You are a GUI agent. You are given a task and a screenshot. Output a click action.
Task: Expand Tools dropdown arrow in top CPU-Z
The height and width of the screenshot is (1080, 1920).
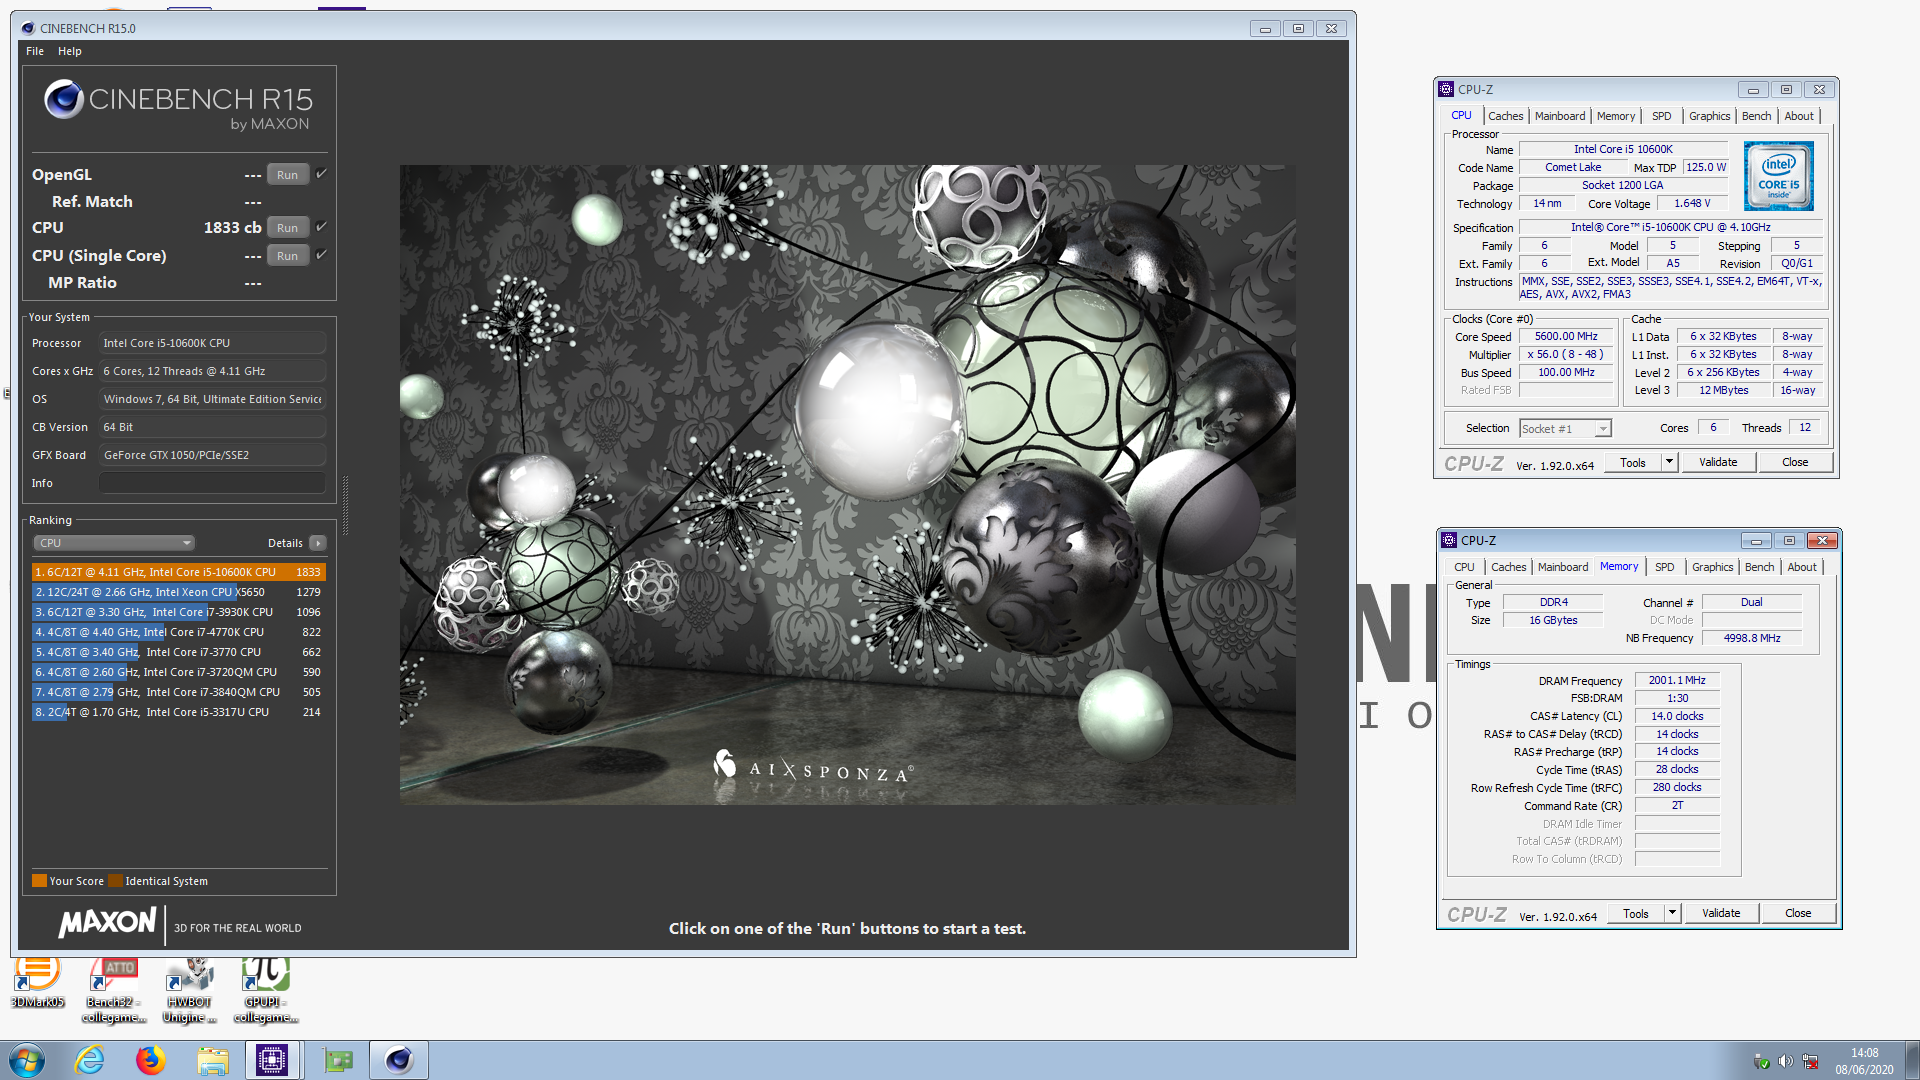click(1669, 463)
